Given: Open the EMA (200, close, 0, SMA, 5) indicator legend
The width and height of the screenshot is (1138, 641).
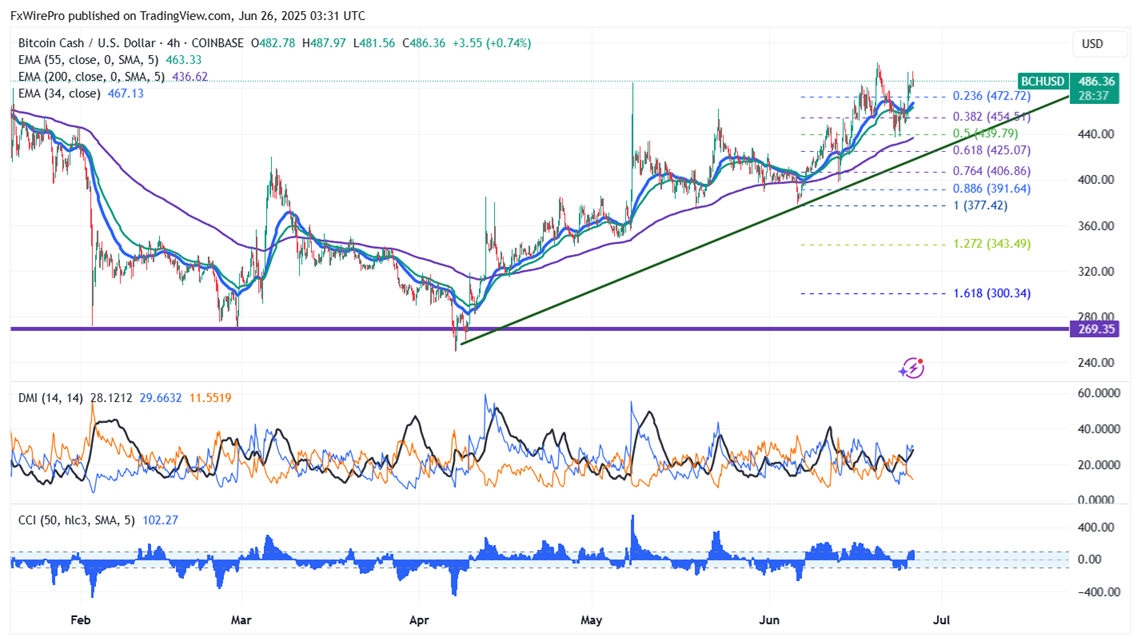Looking at the screenshot, I should point(91,76).
